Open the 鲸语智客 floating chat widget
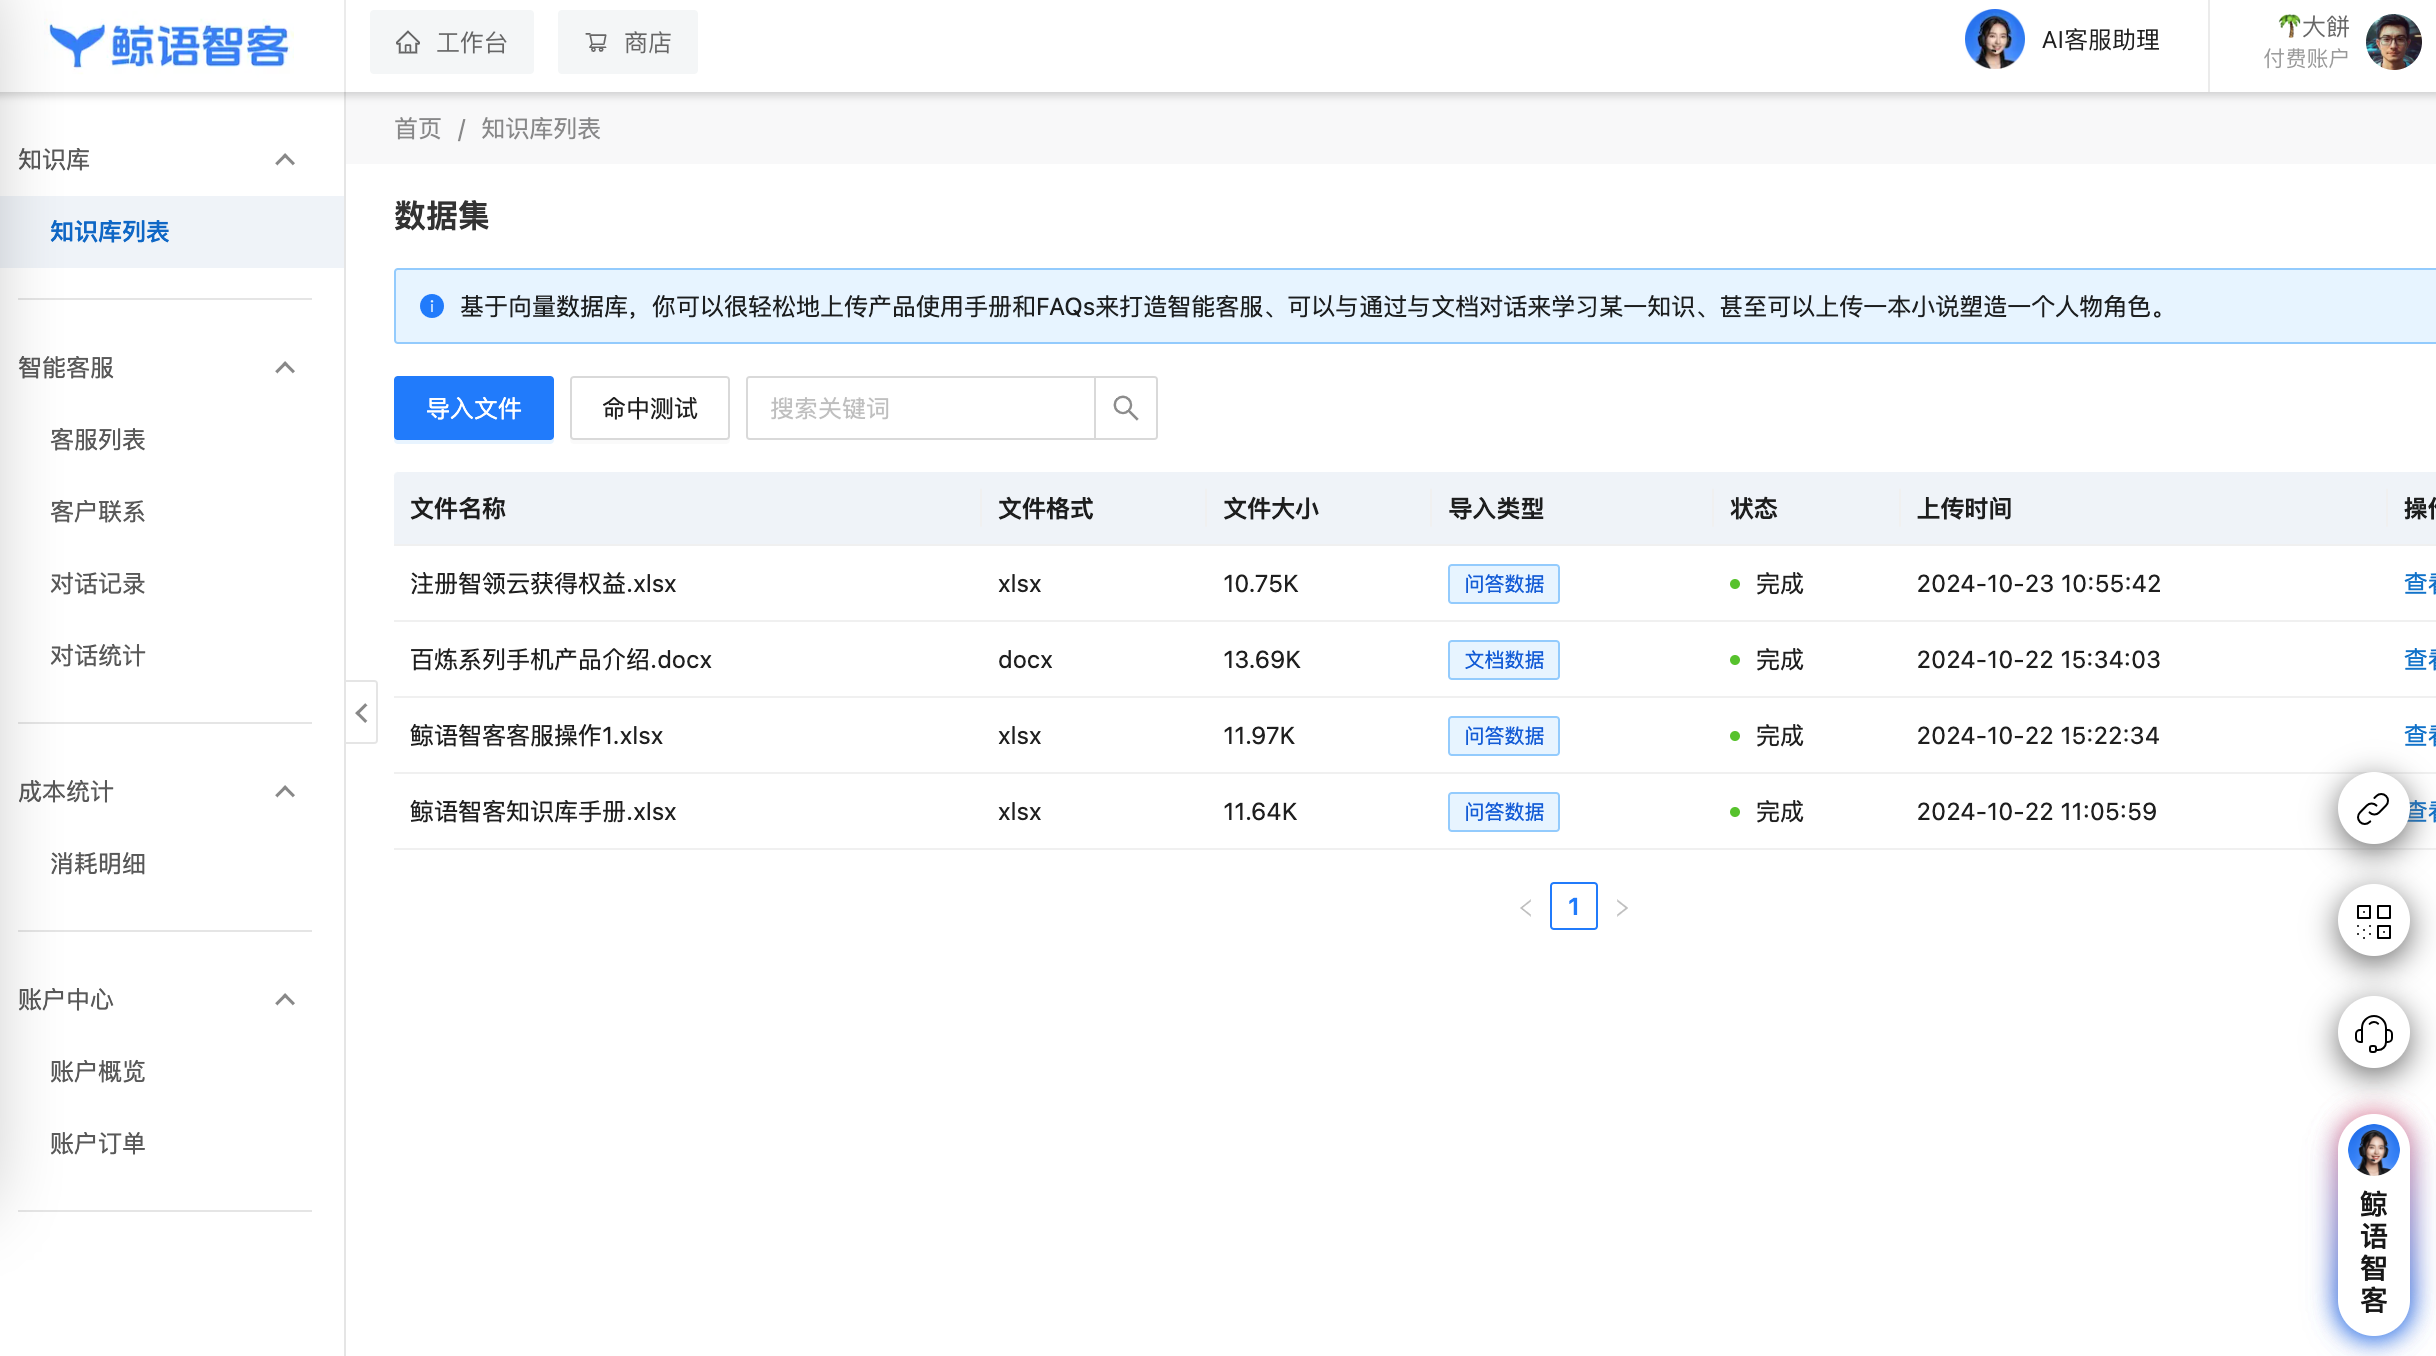The width and height of the screenshot is (2436, 1356). point(2373,1224)
